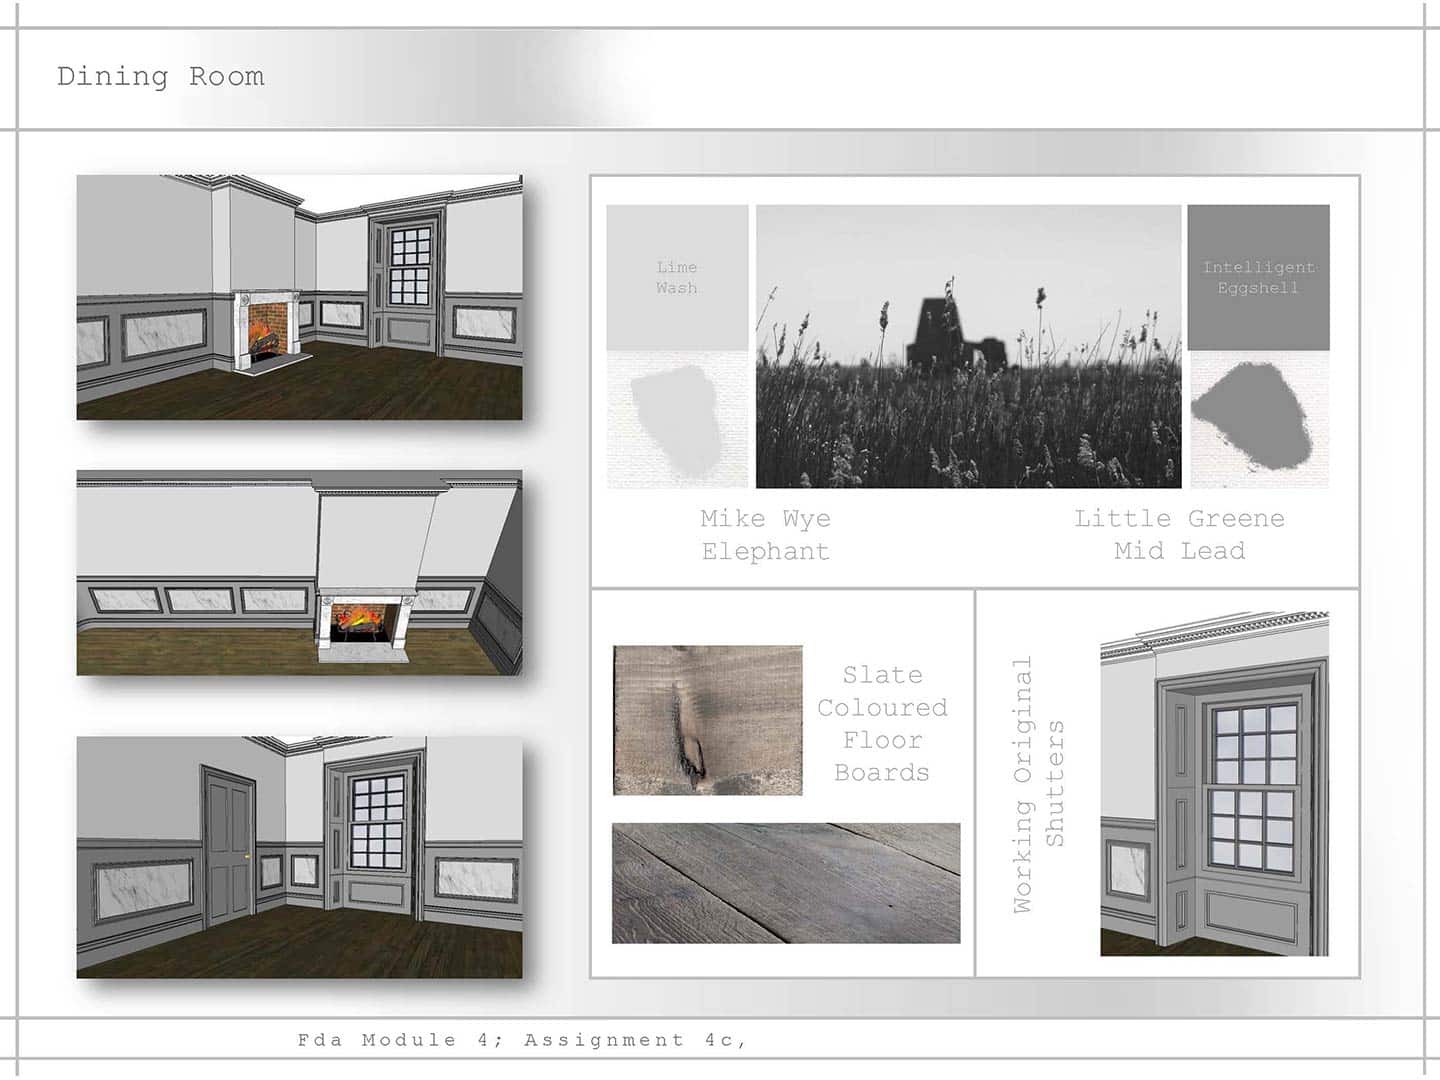This screenshot has height=1080, width=1440.
Task: Select the "Mike Wye Elephant" label
Action: coord(765,535)
